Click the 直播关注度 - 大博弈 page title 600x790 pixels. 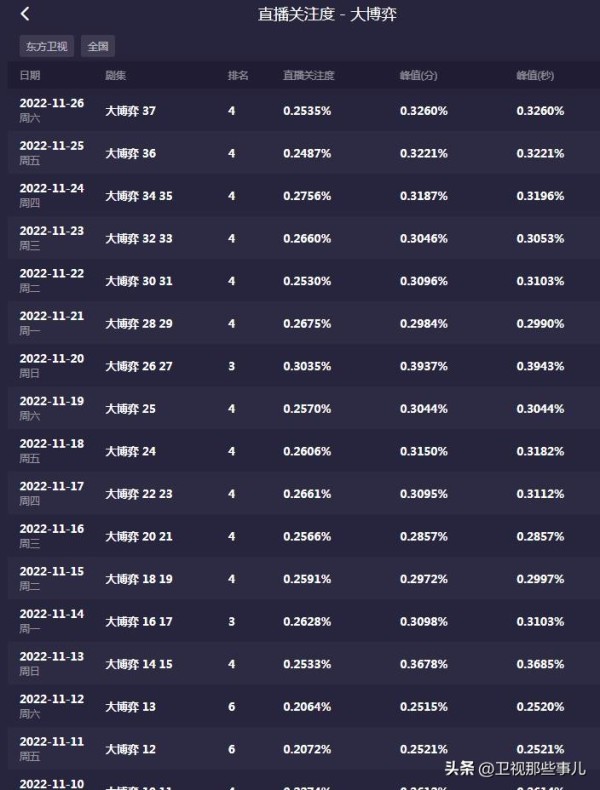pos(327,14)
